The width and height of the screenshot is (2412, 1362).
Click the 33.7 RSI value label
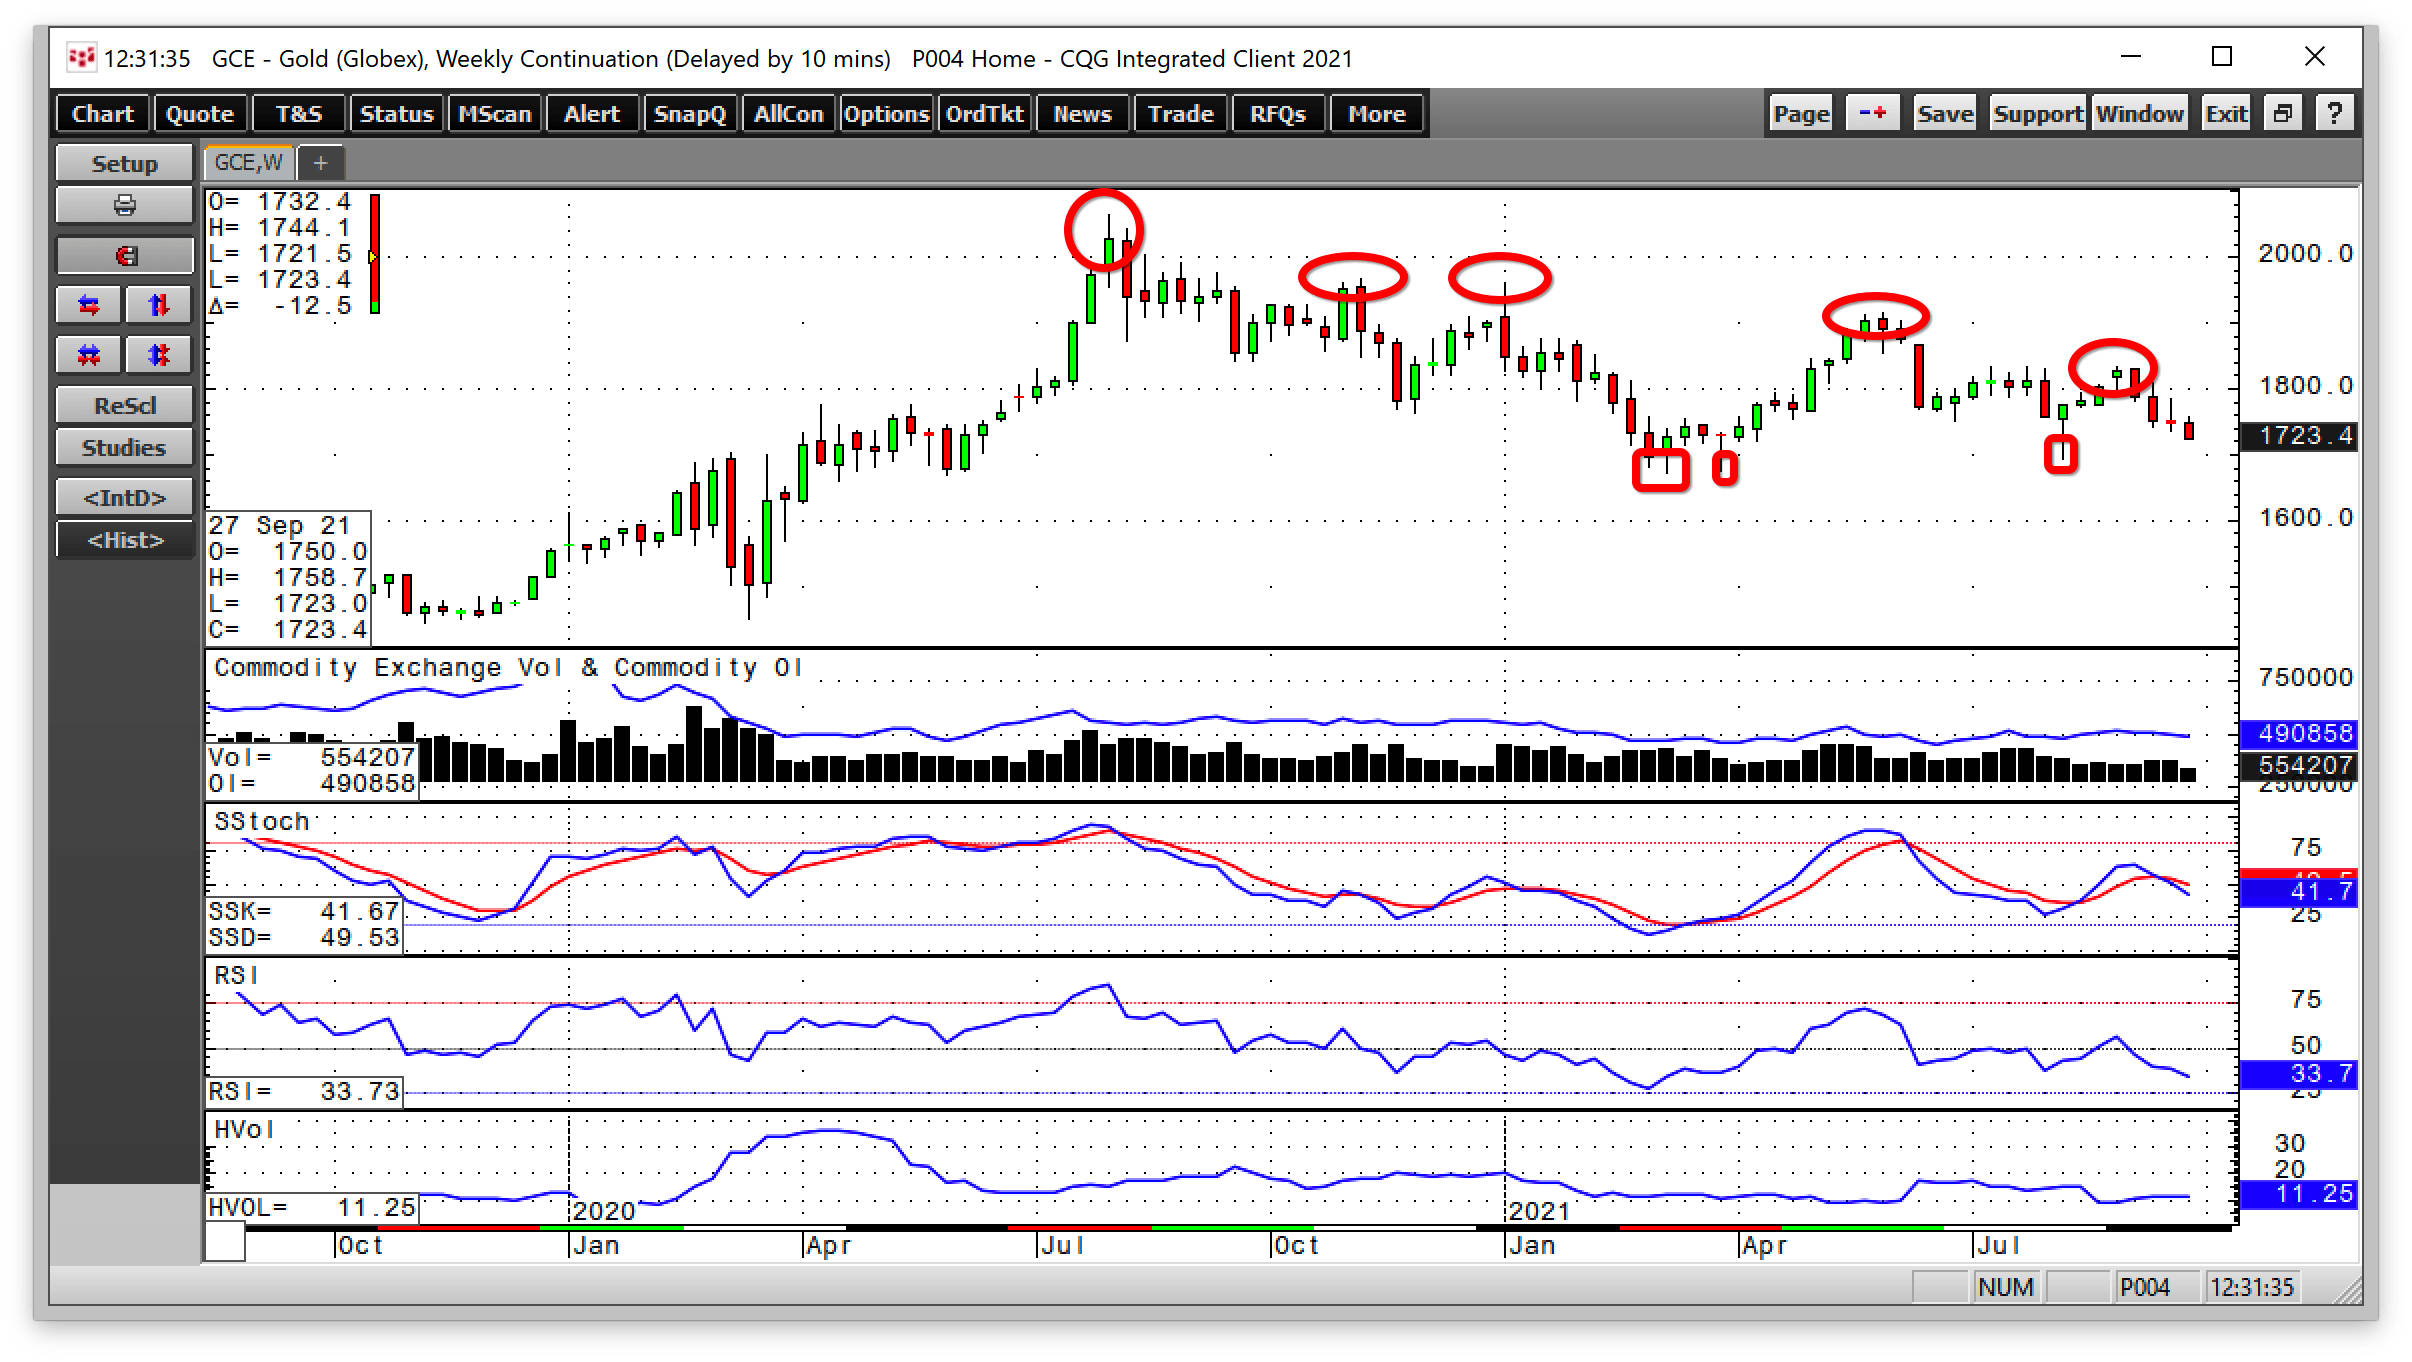pos(2298,1074)
